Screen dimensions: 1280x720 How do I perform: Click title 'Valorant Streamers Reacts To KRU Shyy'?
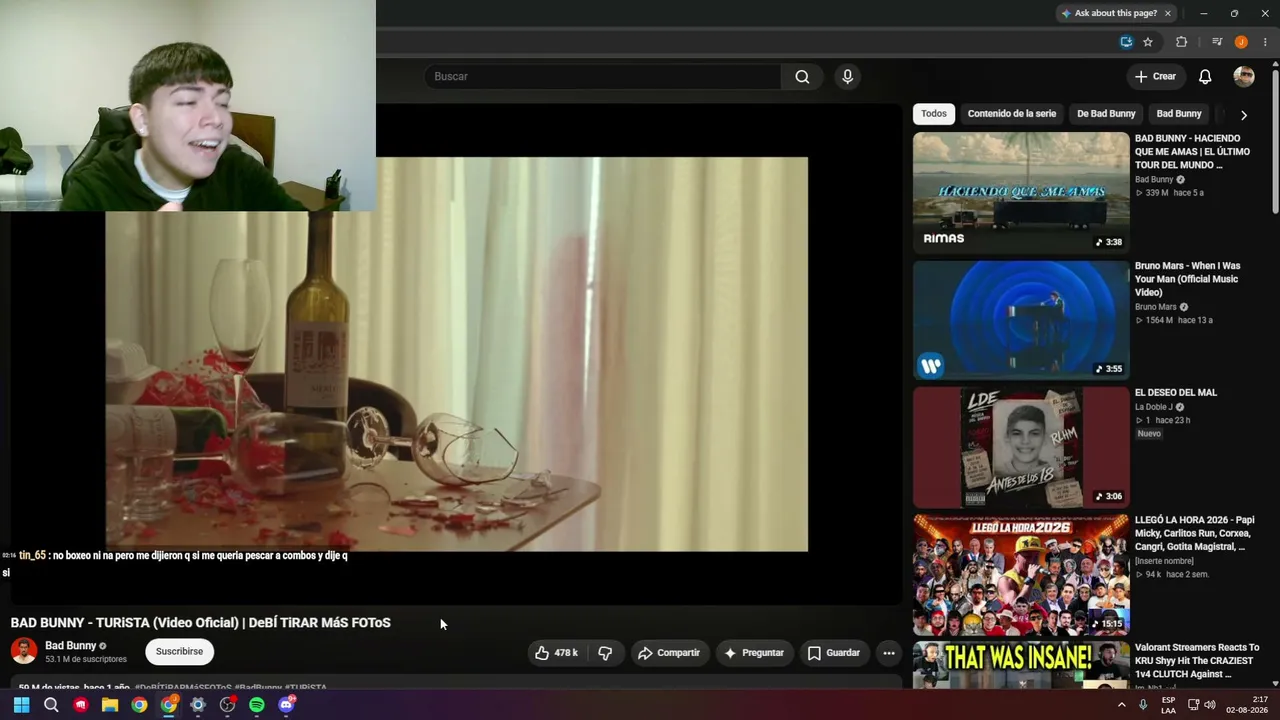click(1197, 661)
